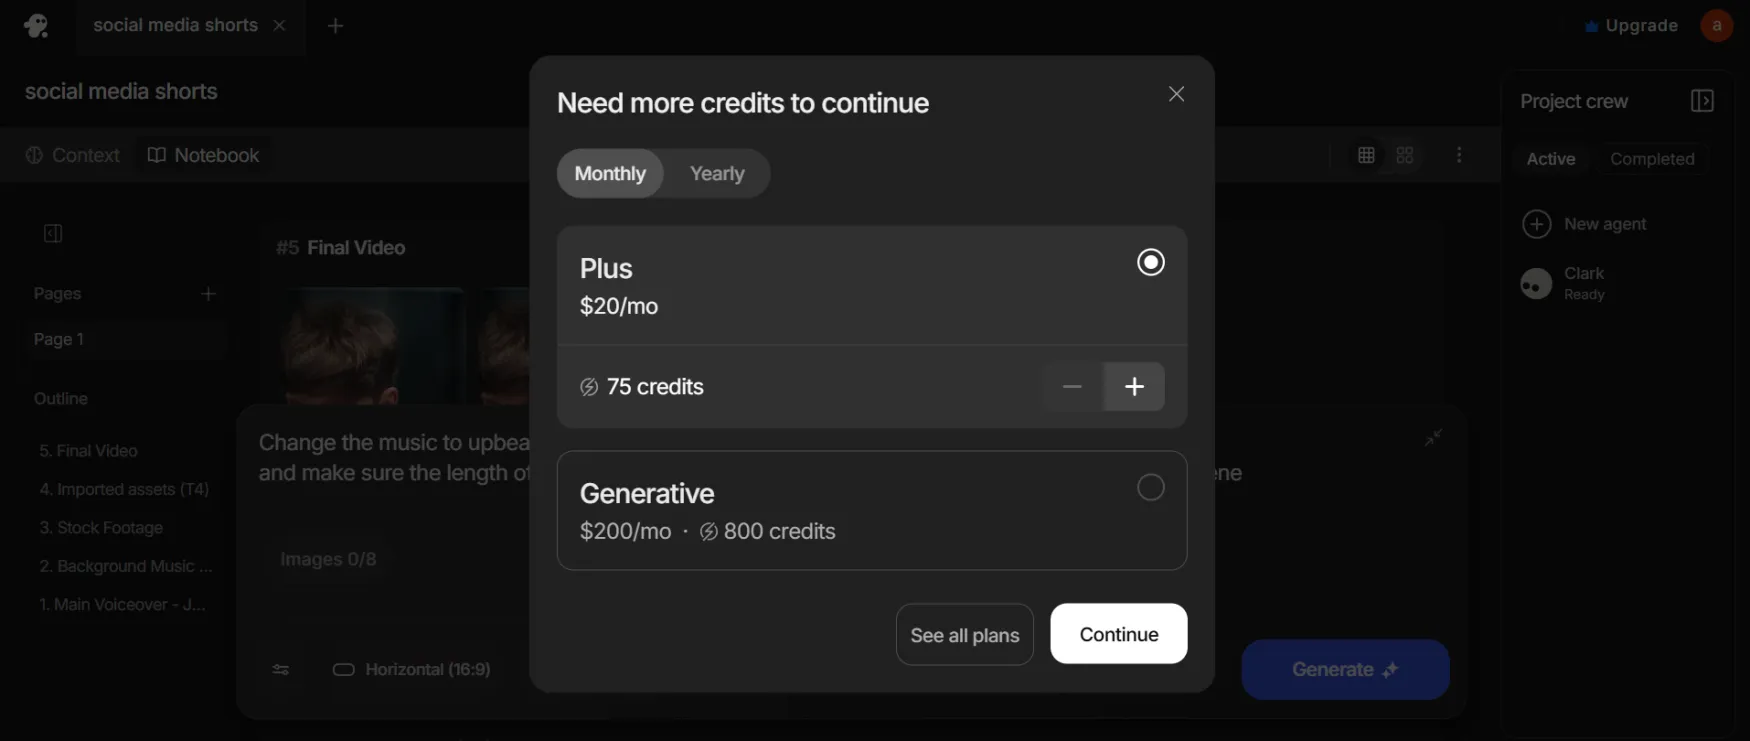The image size is (1750, 741).
Task: Switch billing to Monthly
Action: tap(610, 174)
